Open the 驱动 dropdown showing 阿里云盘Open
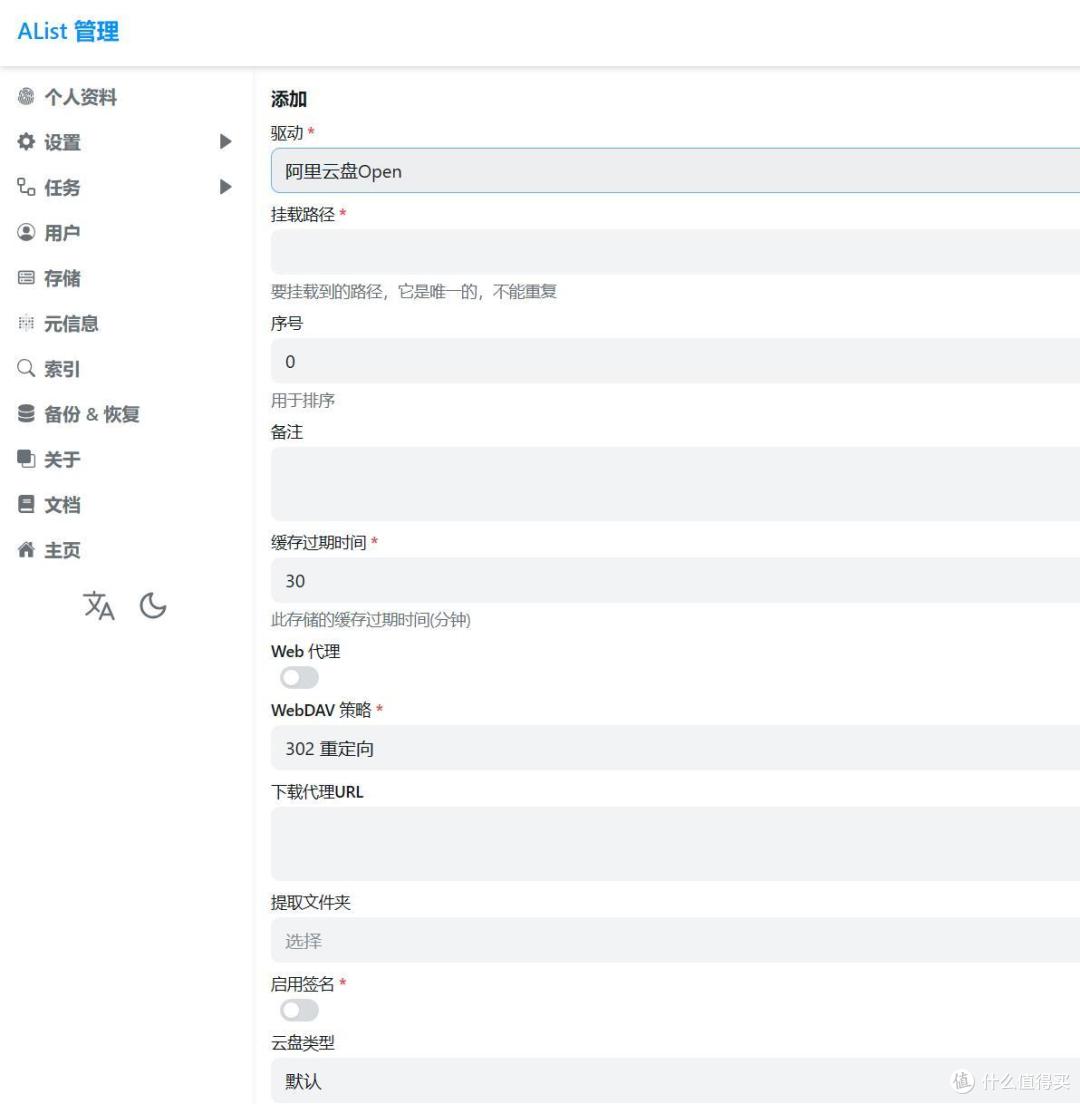The width and height of the screenshot is (1080, 1104). (x=675, y=171)
